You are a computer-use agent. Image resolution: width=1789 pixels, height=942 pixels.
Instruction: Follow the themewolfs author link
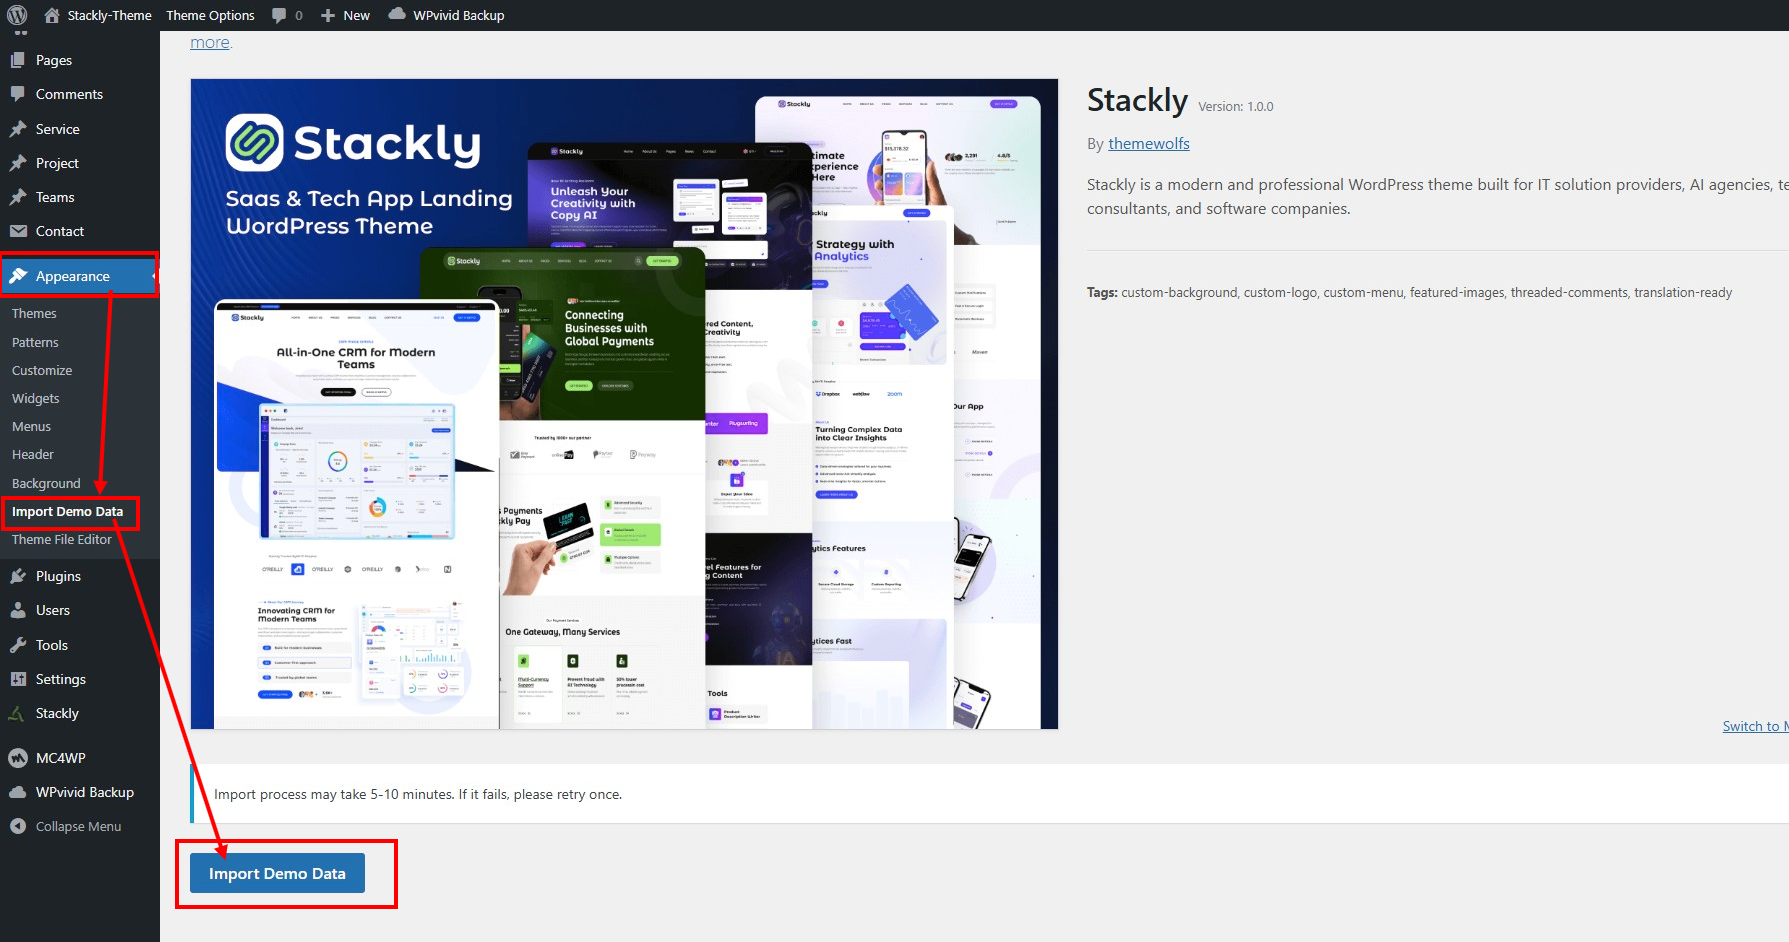[x=1148, y=143]
